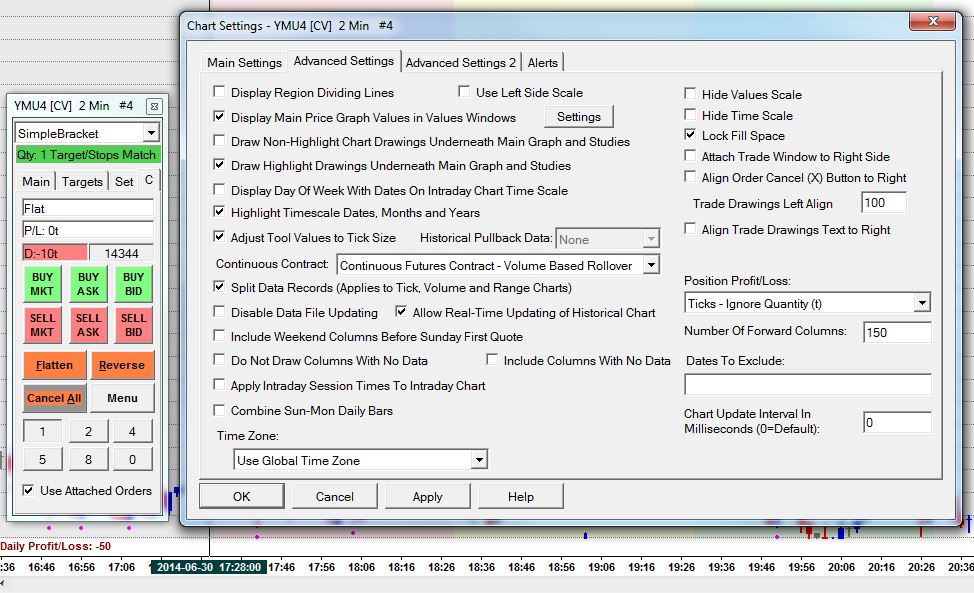Click the SELL MKT button

[x=42, y=325]
